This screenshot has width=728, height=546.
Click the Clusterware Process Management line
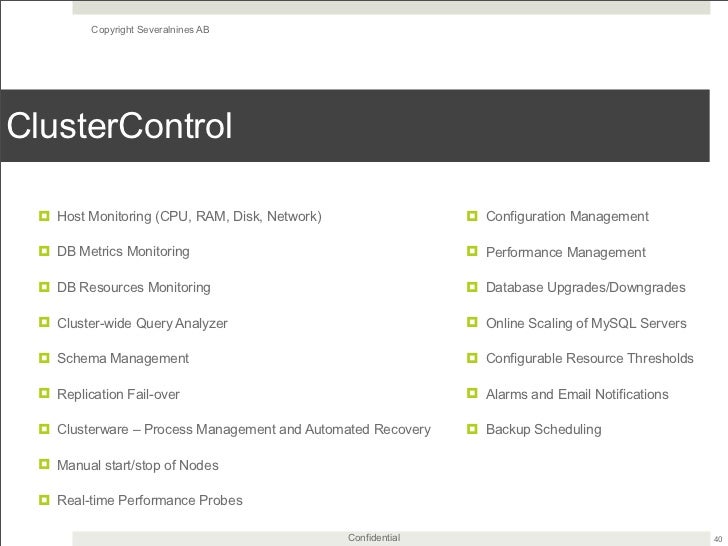(243, 429)
